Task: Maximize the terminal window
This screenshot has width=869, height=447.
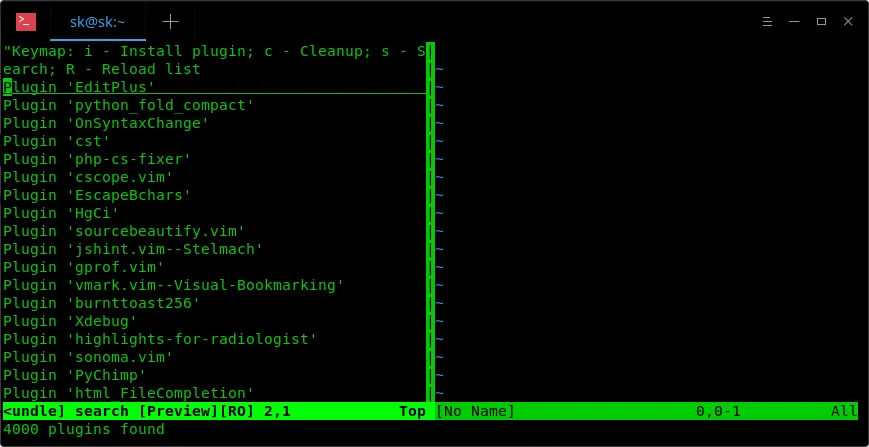Action: tap(821, 22)
